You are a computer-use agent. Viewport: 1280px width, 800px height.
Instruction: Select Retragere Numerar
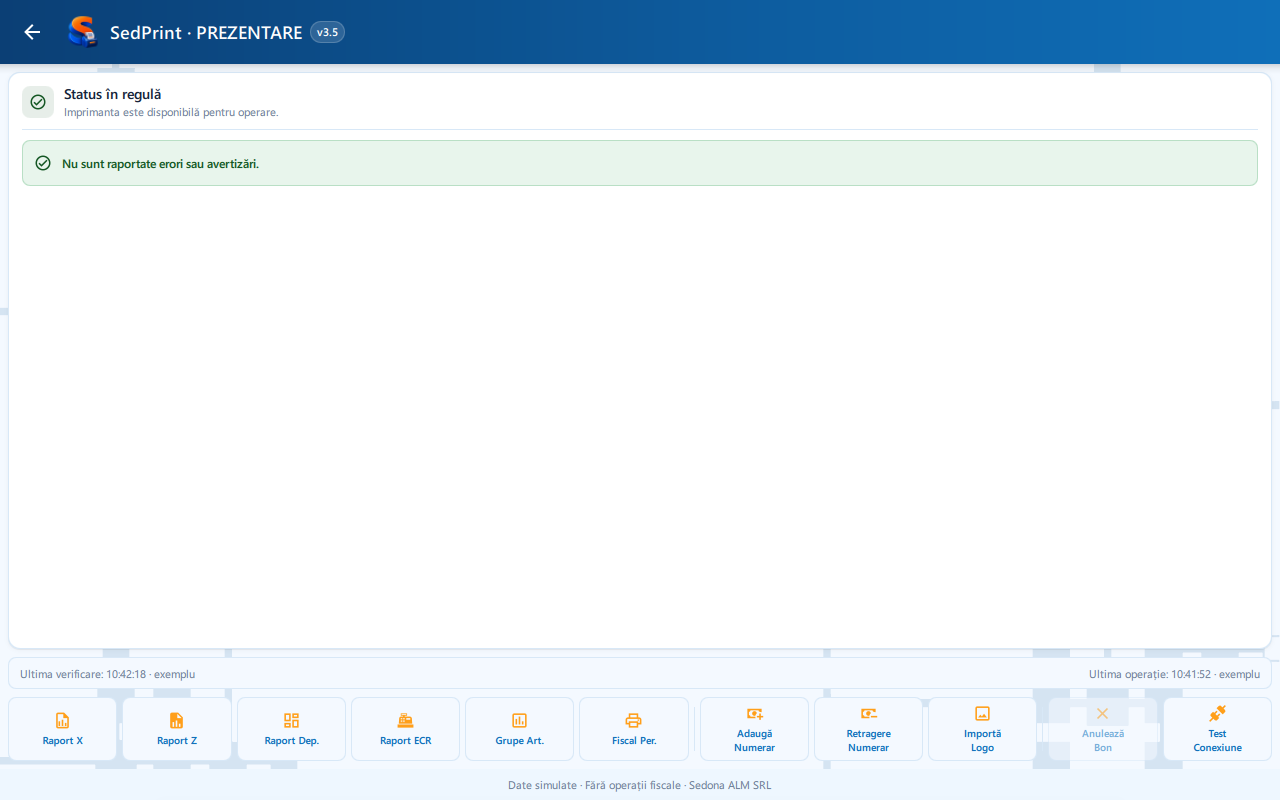coord(868,729)
